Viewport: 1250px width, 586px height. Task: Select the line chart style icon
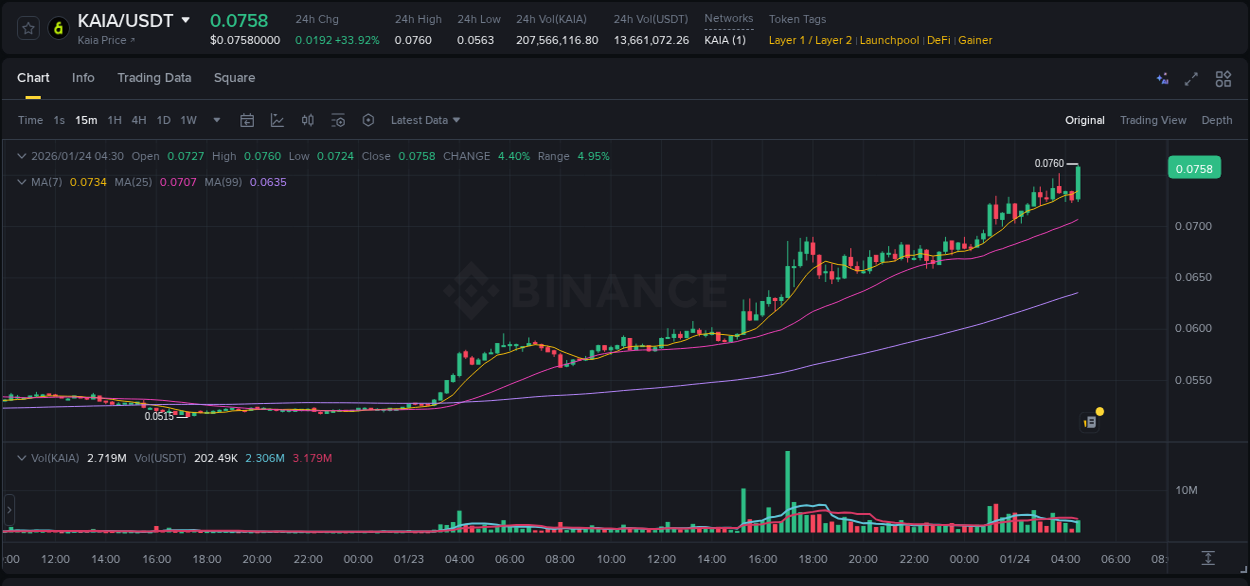(277, 120)
